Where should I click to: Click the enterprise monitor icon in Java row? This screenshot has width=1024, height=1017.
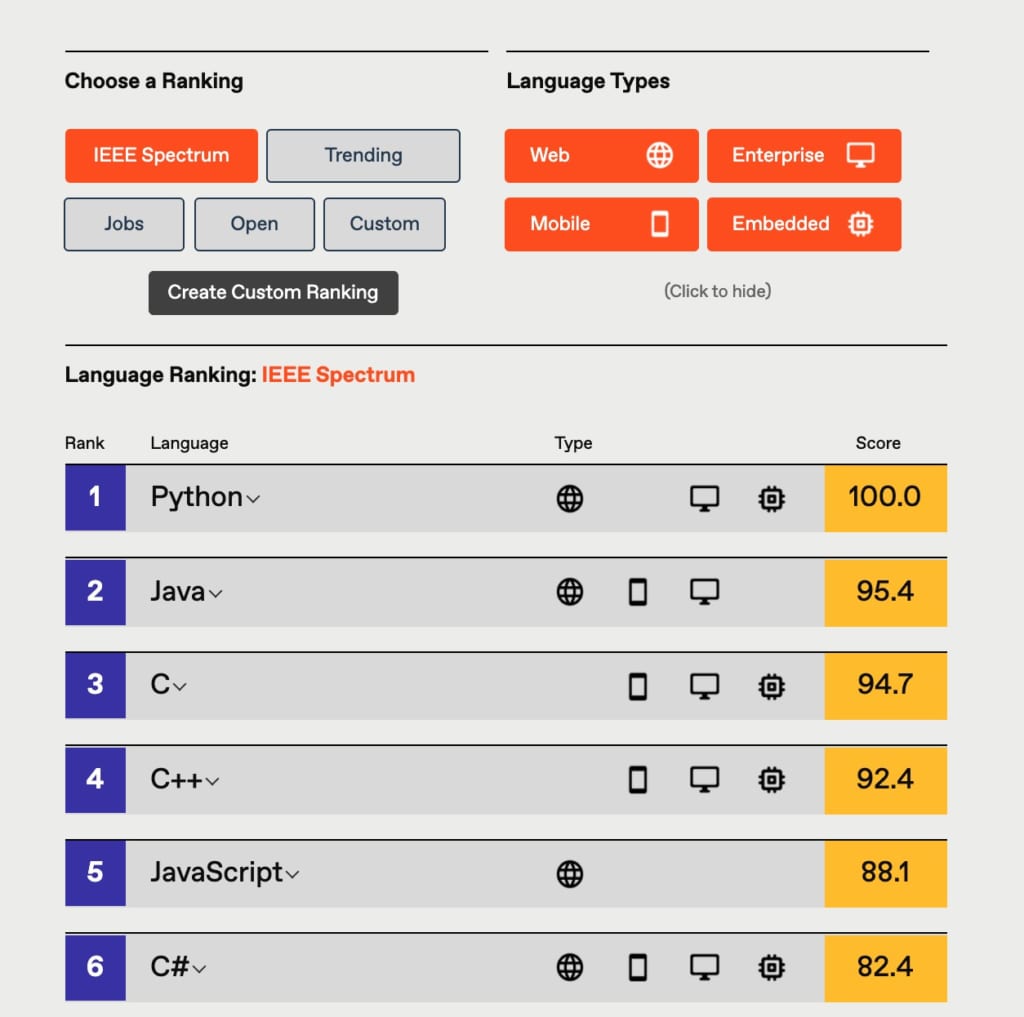[x=705, y=592]
